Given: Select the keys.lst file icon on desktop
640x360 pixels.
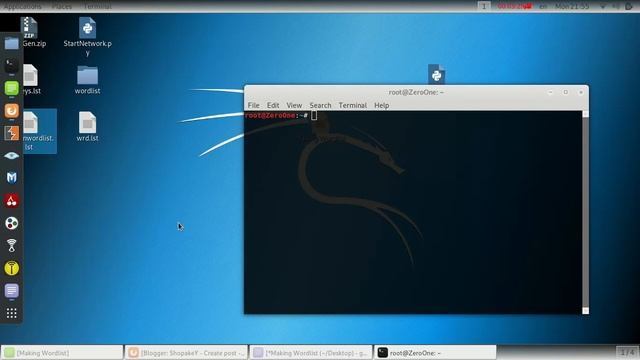Looking at the screenshot, I should pos(31,80).
